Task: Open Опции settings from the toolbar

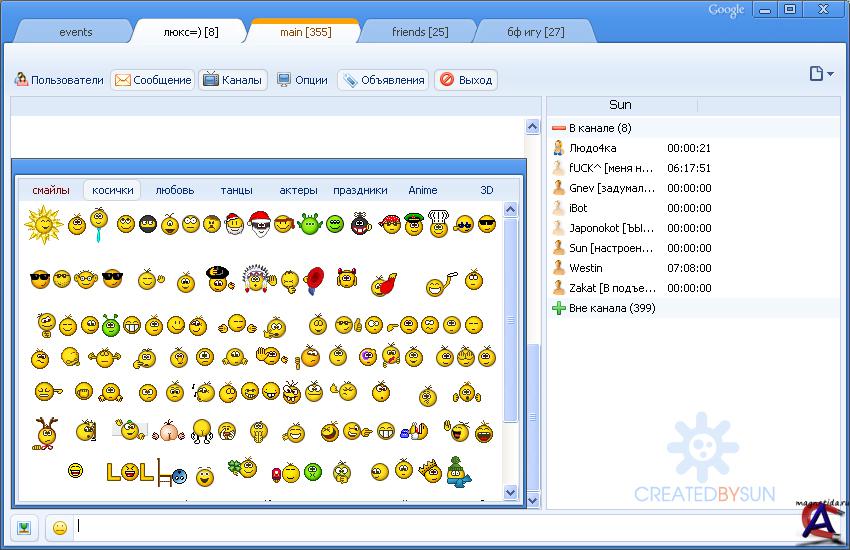Action: click(x=302, y=80)
